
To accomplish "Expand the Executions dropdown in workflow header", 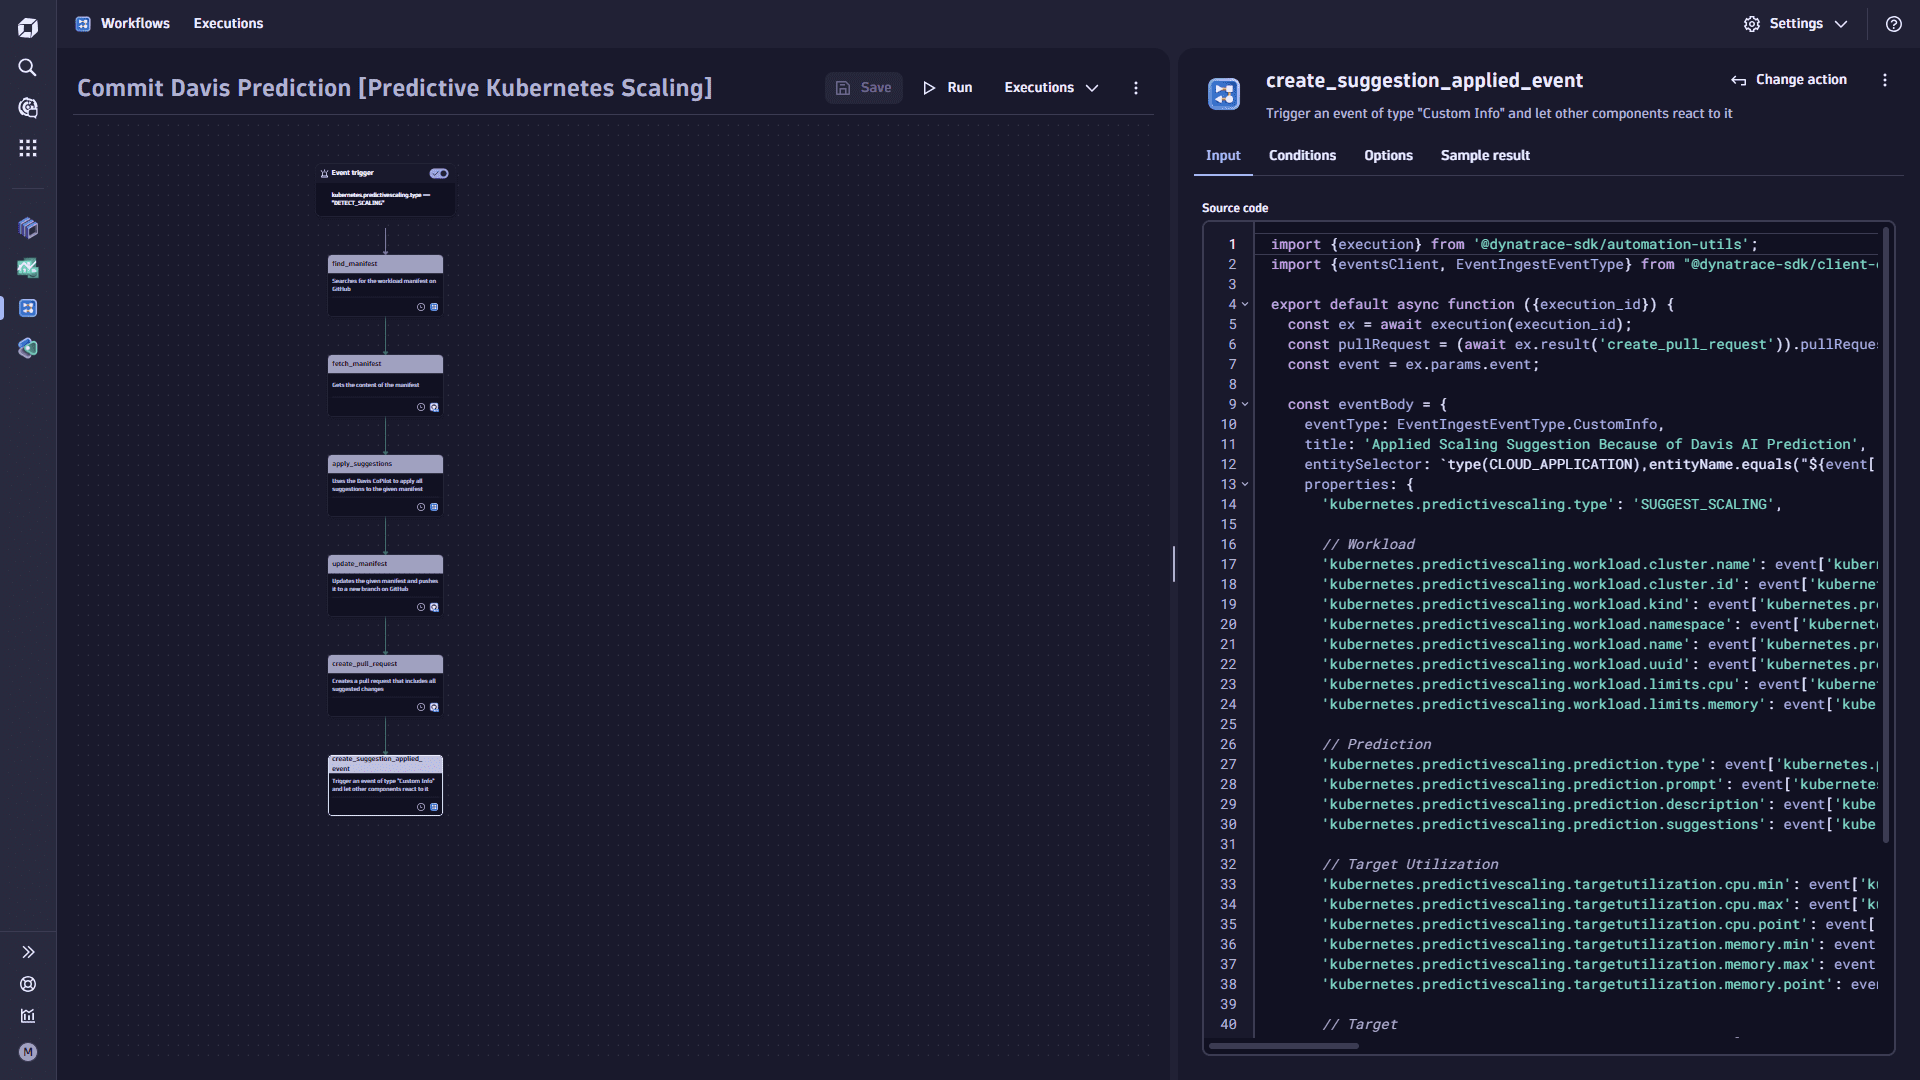I will click(x=1051, y=88).
